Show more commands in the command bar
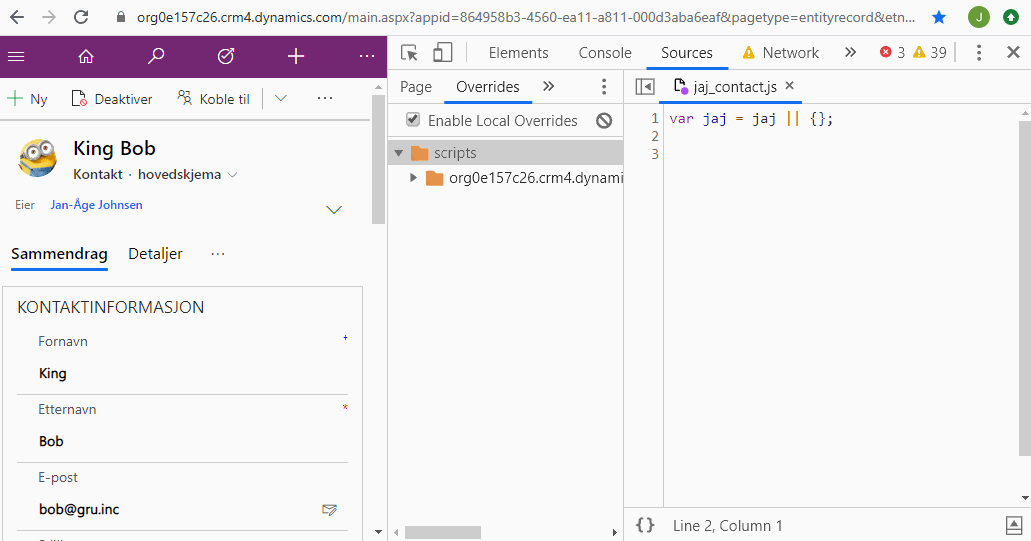This screenshot has height=541, width=1031. [325, 98]
